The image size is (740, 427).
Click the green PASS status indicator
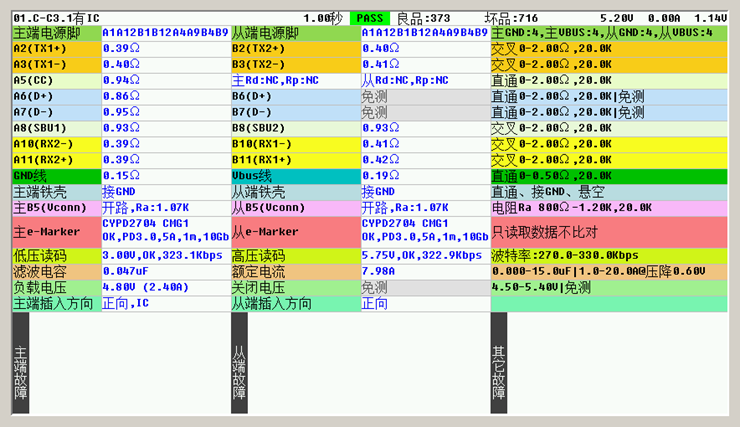tap(370, 18)
